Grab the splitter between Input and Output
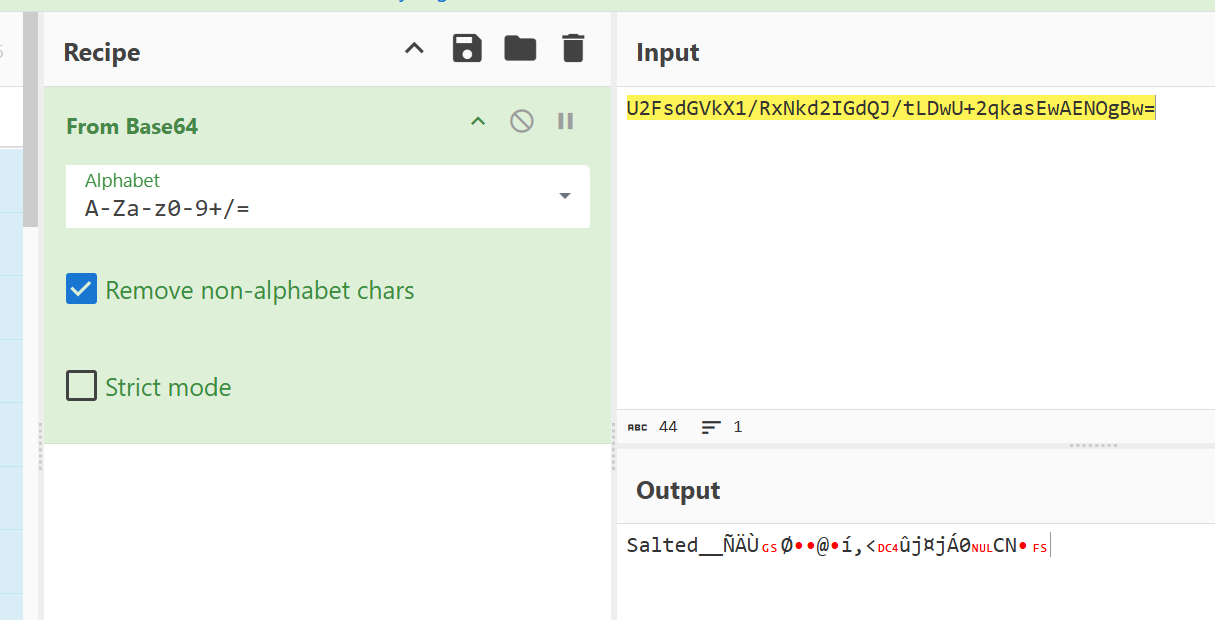The image size is (1215, 620). [x=1091, y=445]
